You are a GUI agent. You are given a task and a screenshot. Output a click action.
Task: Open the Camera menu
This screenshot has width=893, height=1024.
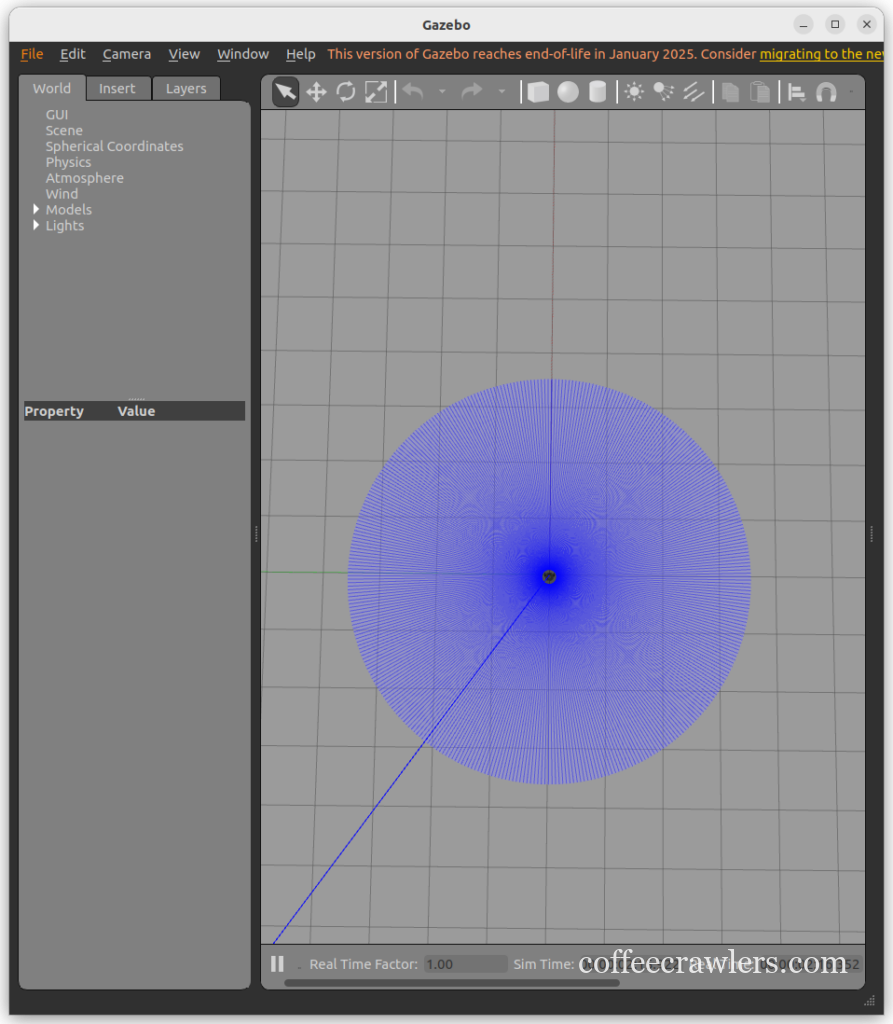[x=127, y=54]
